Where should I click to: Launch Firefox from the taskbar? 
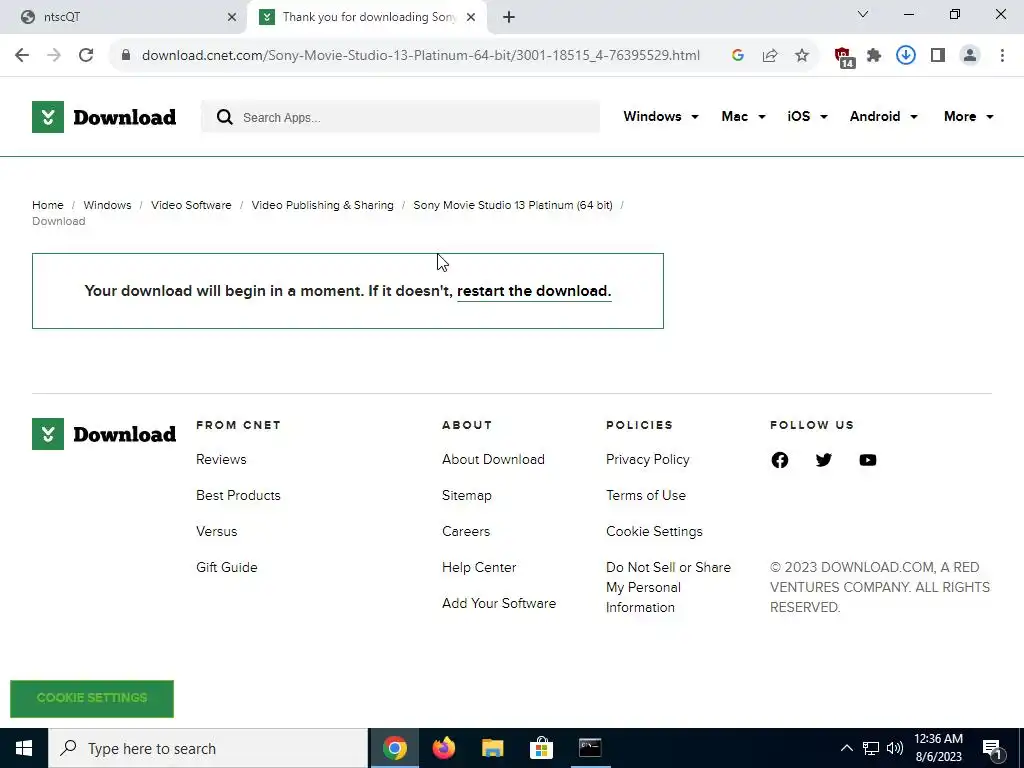point(444,748)
